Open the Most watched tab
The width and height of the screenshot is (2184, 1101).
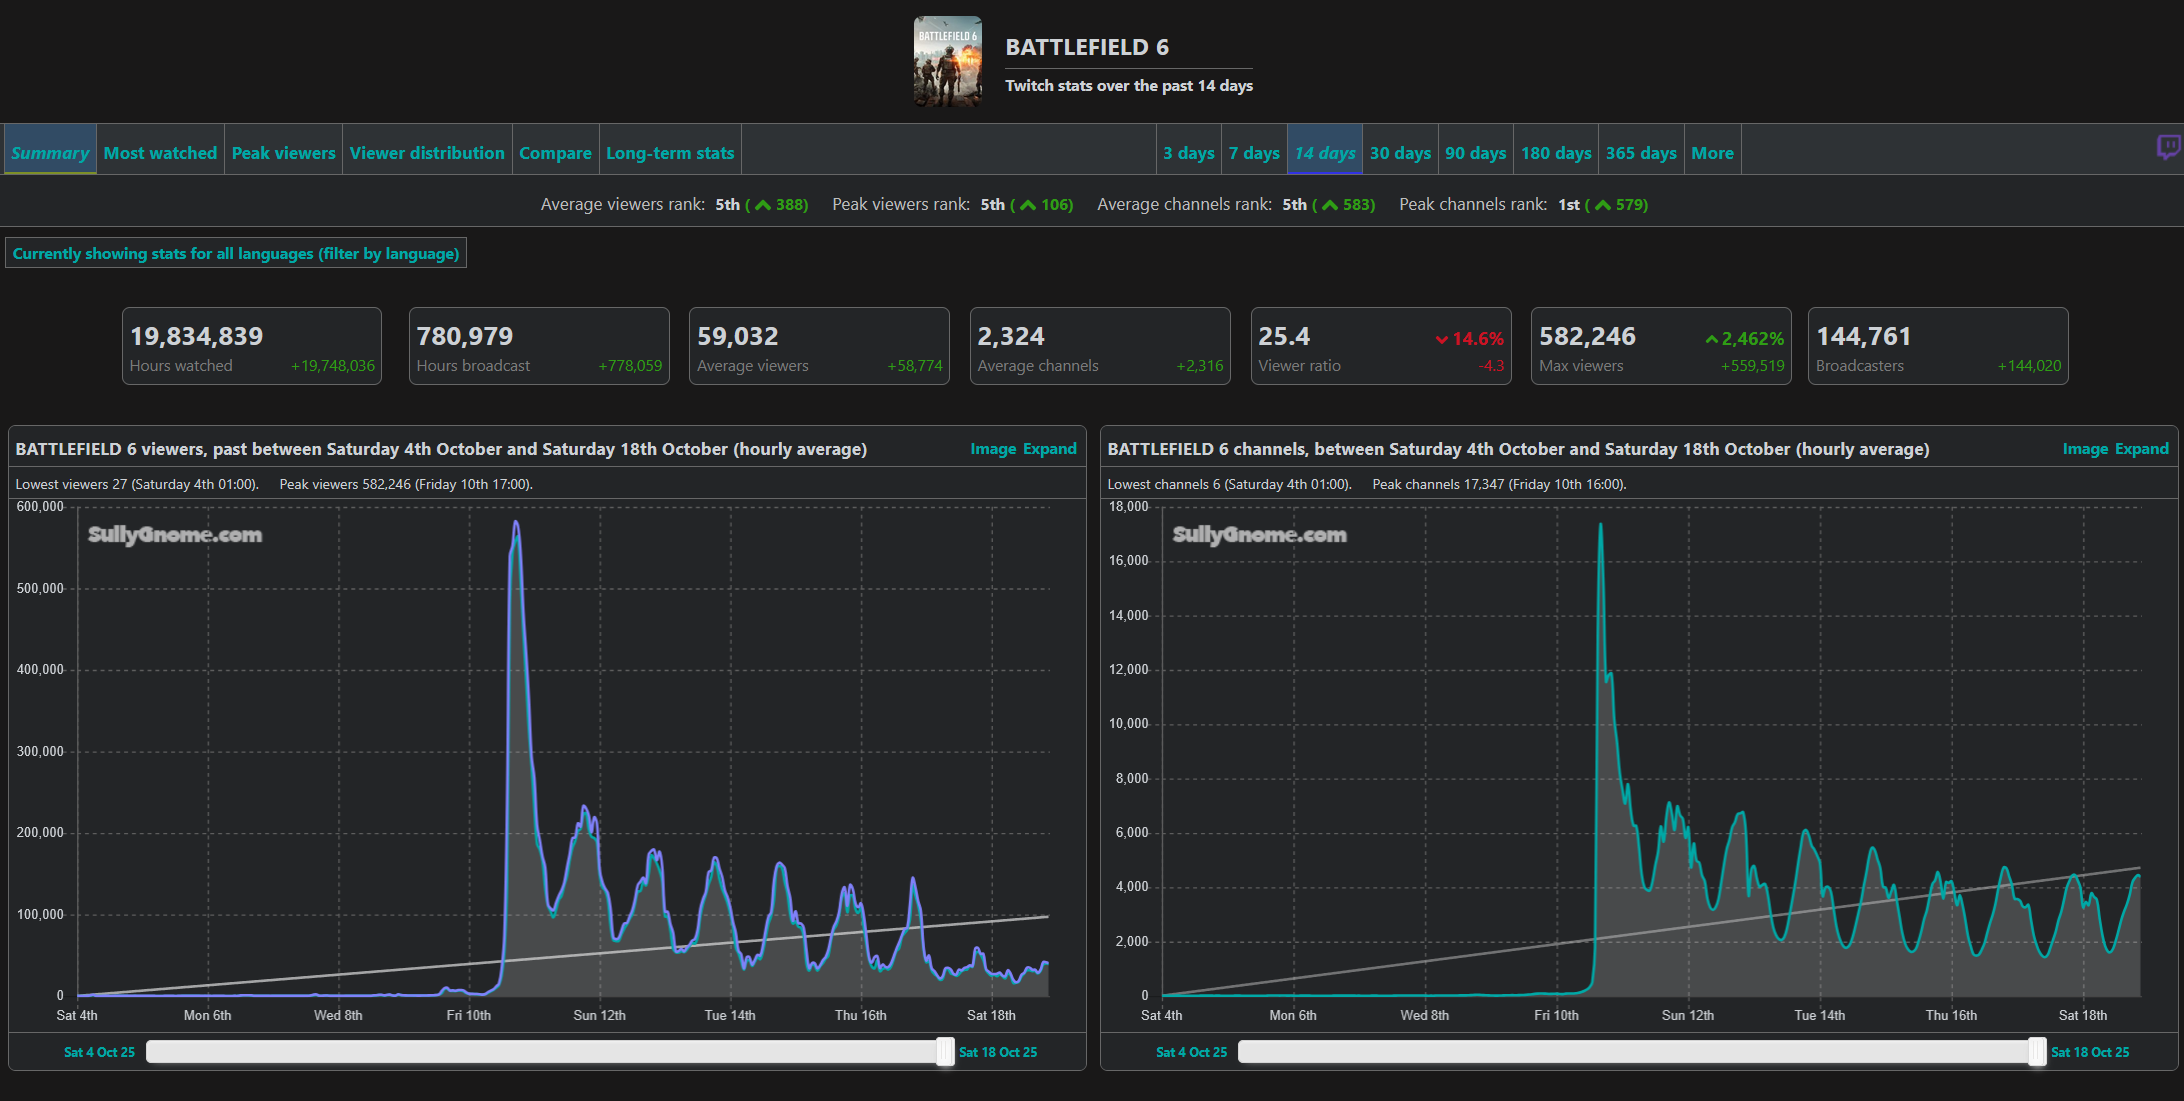pyautogui.click(x=160, y=153)
